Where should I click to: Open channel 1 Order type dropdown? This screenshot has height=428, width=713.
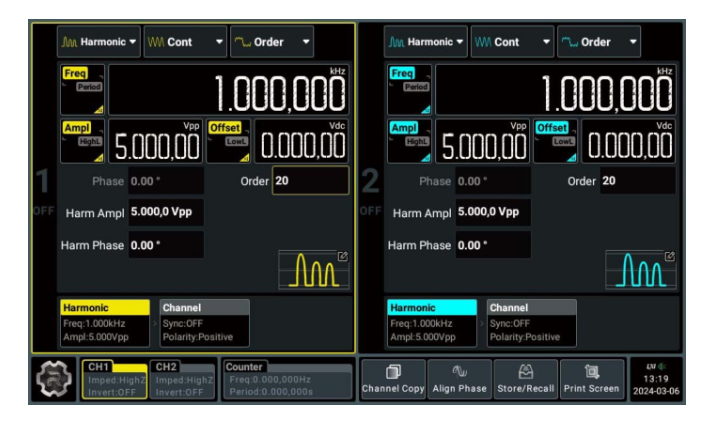pos(272,42)
